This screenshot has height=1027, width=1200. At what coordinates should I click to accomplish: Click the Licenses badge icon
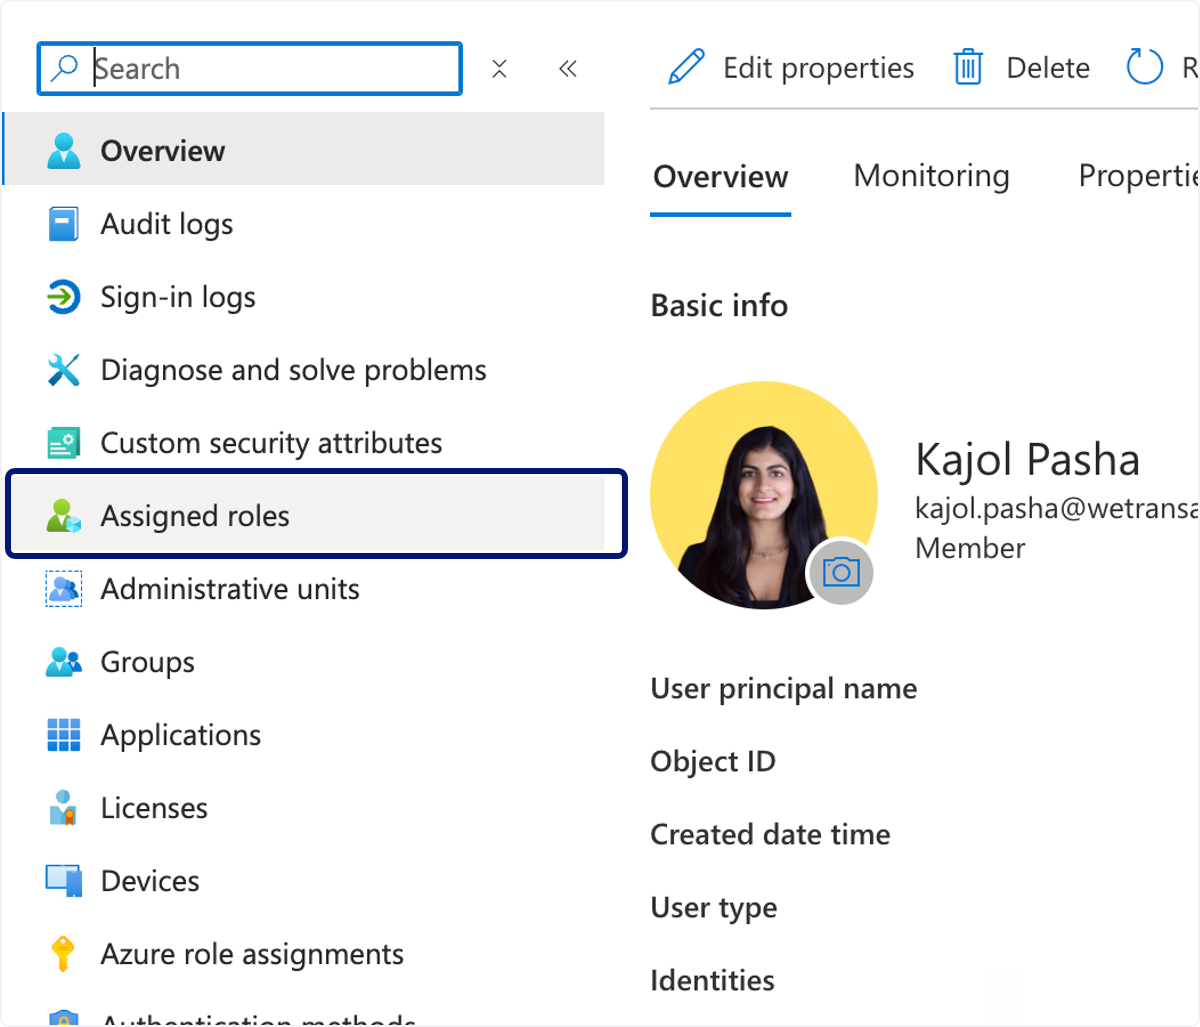coord(64,808)
